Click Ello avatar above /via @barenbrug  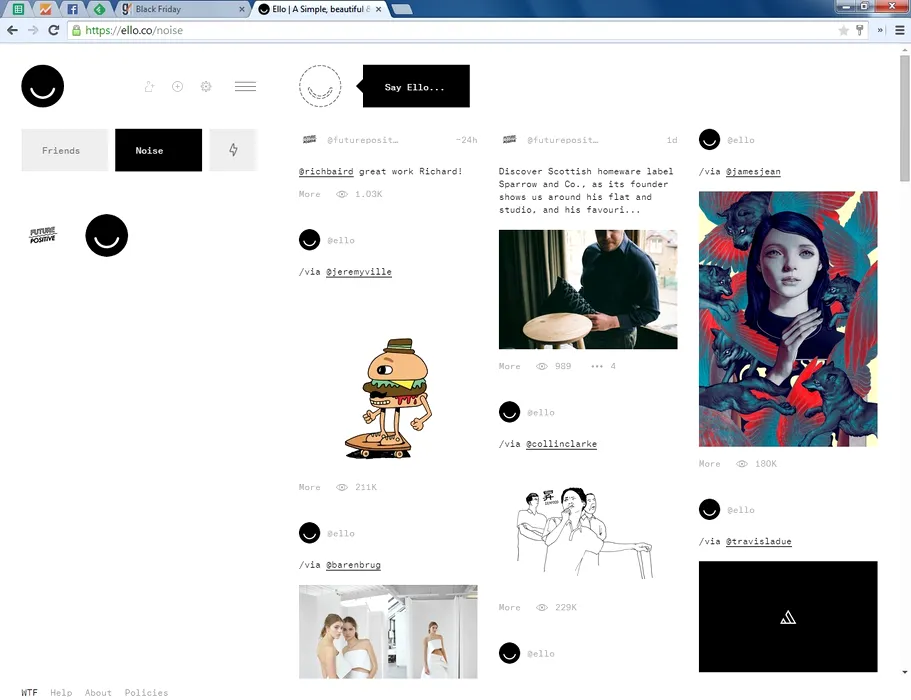[x=309, y=533]
